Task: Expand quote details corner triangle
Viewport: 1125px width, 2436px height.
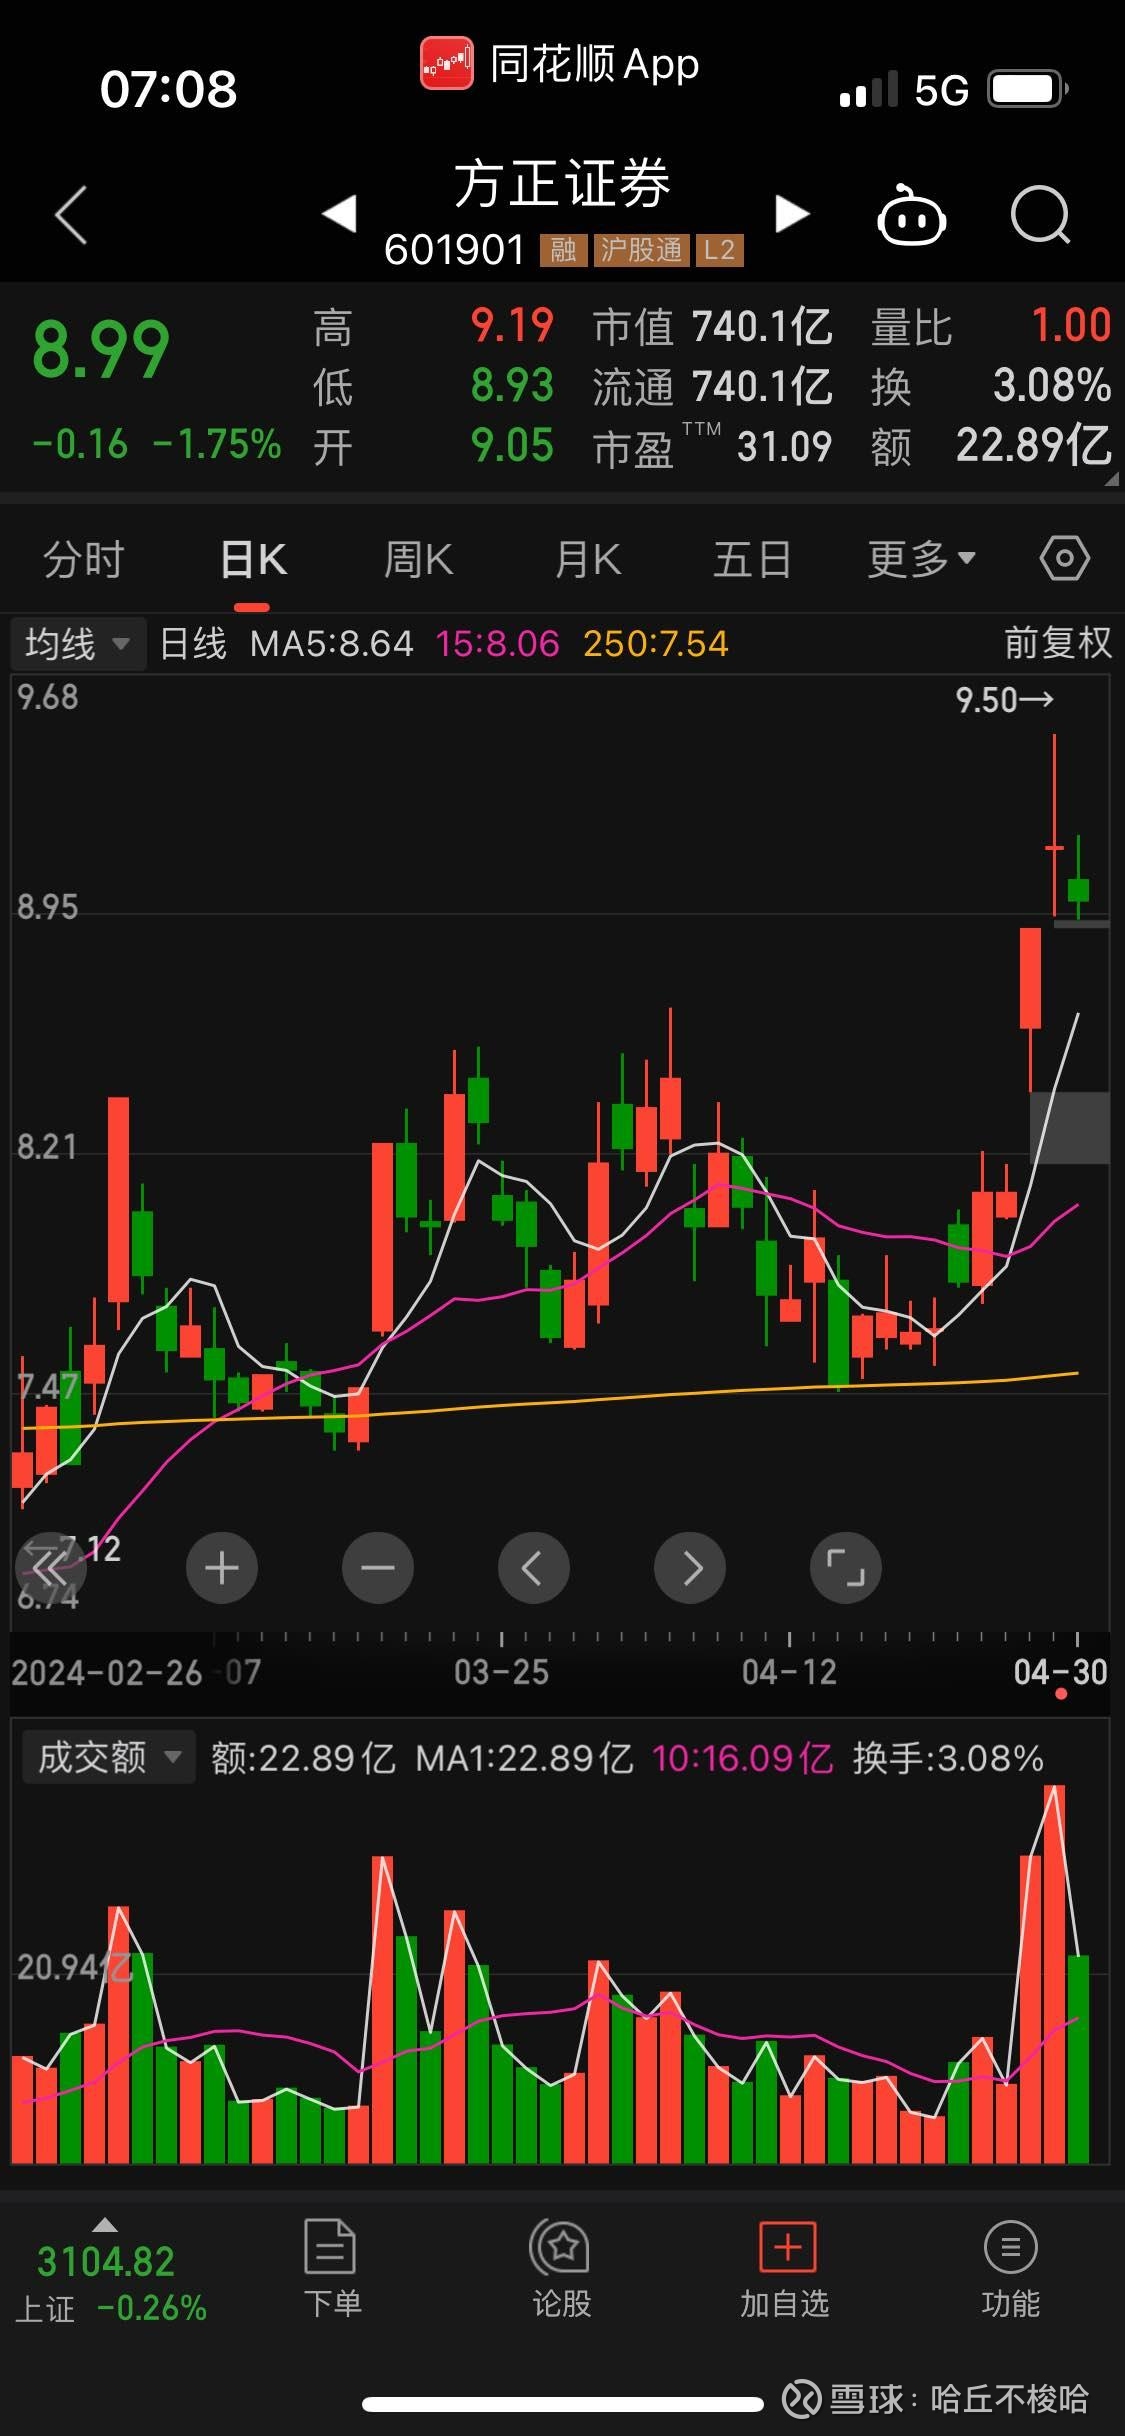Action: click(1111, 480)
